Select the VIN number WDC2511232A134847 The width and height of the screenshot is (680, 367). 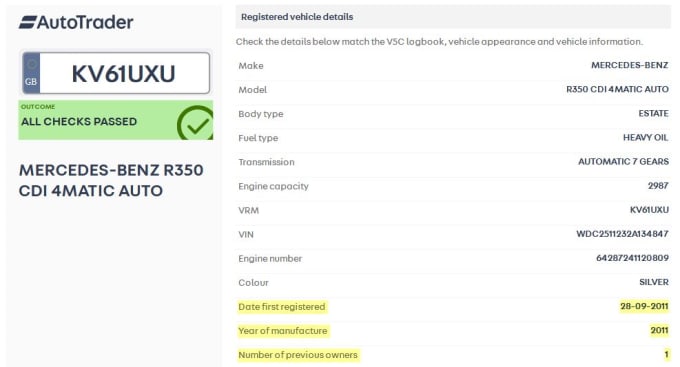(622, 234)
